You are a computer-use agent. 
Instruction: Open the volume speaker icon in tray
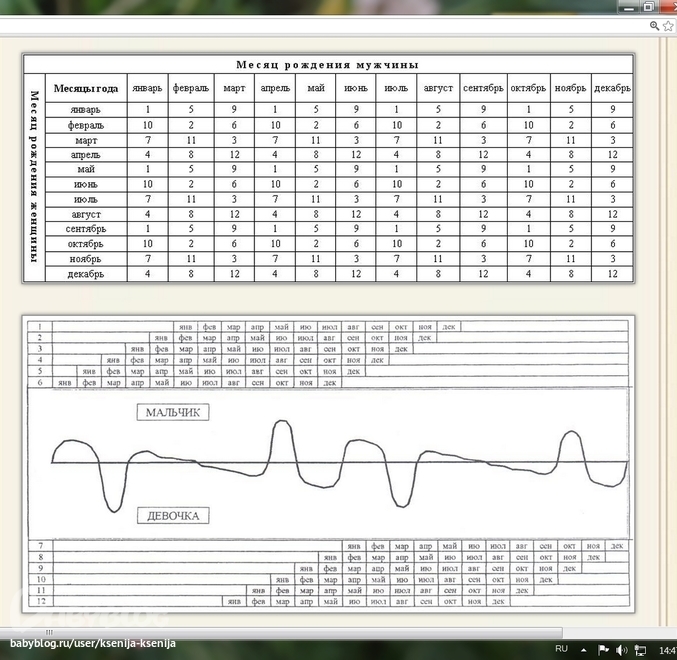tap(622, 649)
